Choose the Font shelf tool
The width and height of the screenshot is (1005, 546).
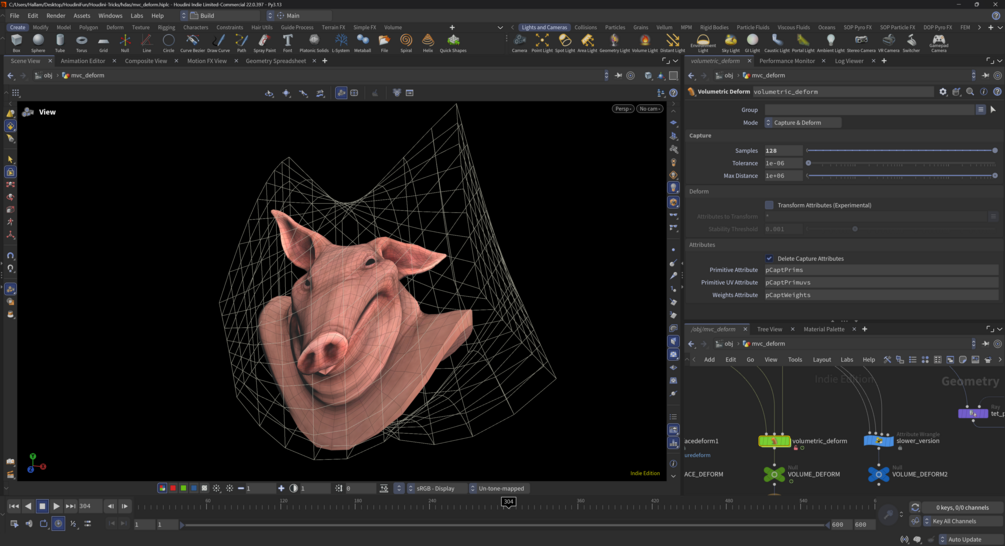[287, 43]
